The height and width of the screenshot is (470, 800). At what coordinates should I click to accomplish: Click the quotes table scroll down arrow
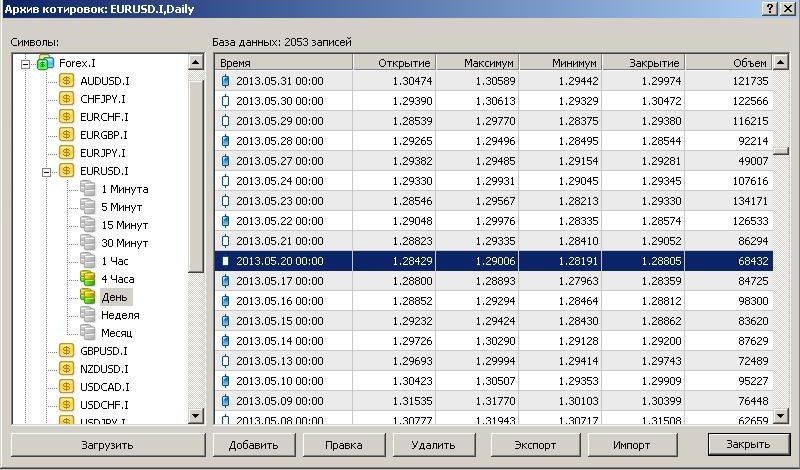(x=781, y=416)
